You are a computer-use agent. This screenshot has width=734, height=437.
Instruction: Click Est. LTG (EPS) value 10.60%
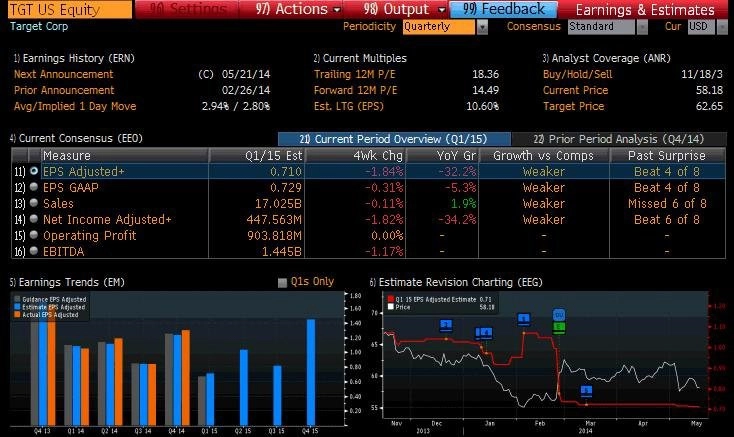483,106
